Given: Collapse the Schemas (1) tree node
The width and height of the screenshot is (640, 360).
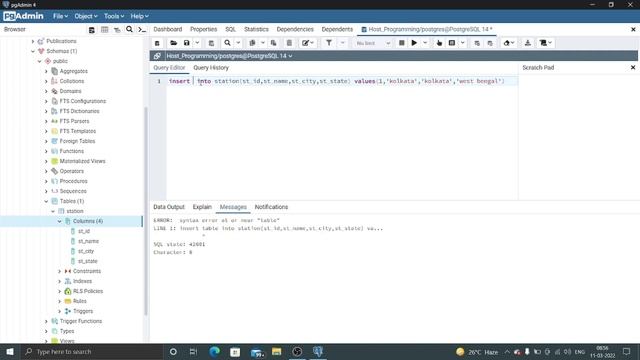Looking at the screenshot, I should 33,51.
